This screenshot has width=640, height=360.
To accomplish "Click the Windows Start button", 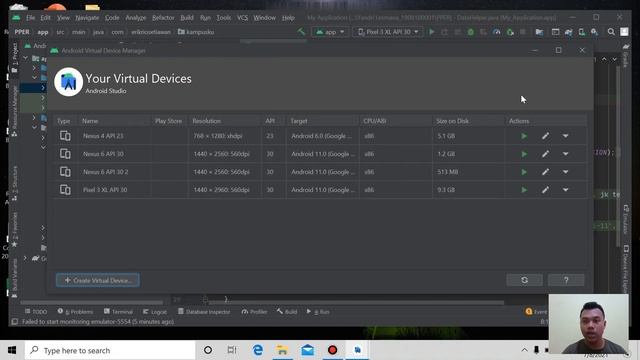I will 12,350.
